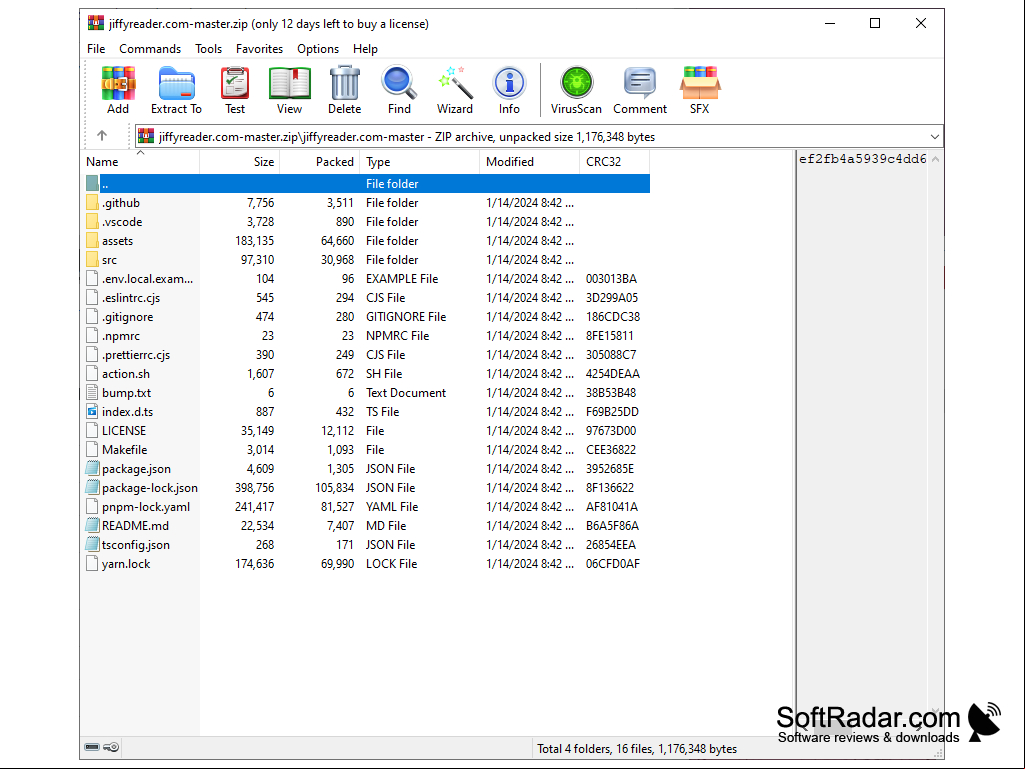Sort by the Name column header
The image size is (1025, 769).
coord(140,162)
